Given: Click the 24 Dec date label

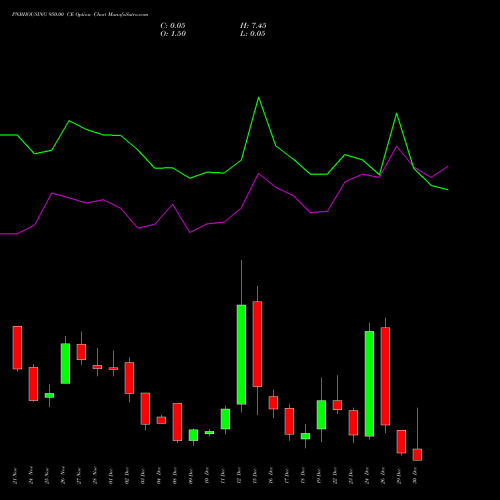Looking at the screenshot, I should click(x=367, y=476).
